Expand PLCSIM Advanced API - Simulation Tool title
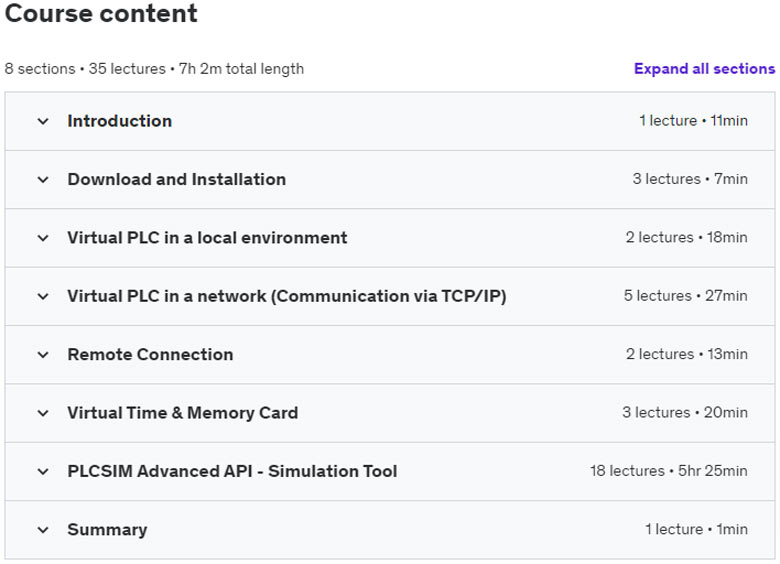 232,471
